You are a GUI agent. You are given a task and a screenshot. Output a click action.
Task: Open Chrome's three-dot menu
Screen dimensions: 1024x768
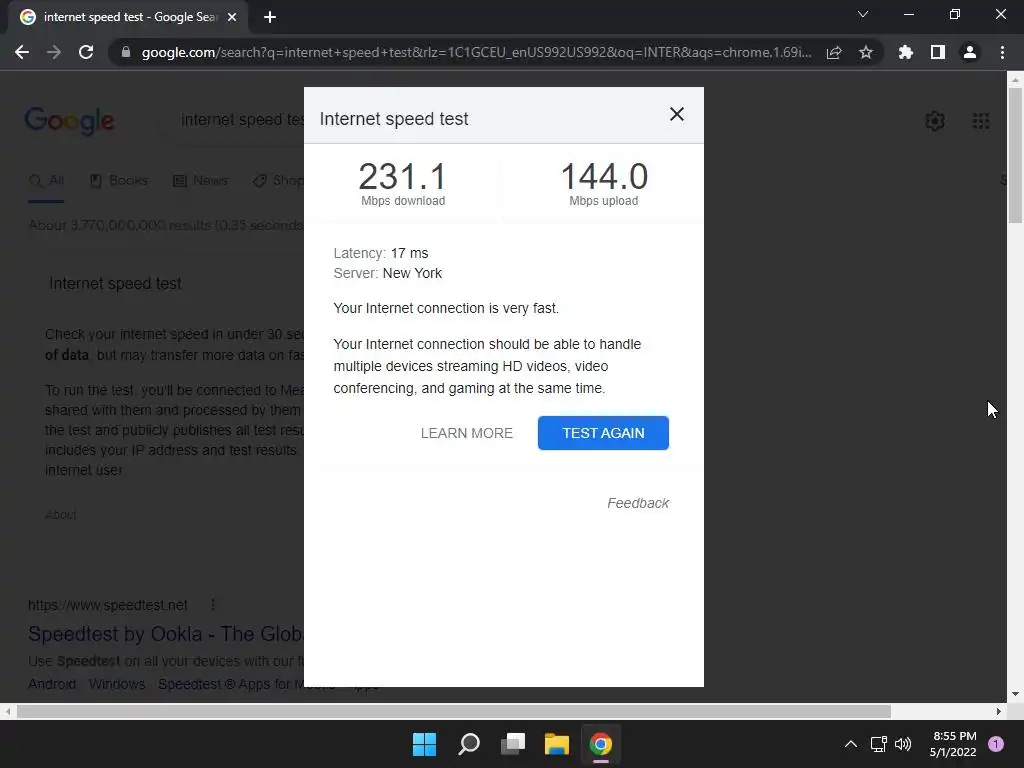1002,52
